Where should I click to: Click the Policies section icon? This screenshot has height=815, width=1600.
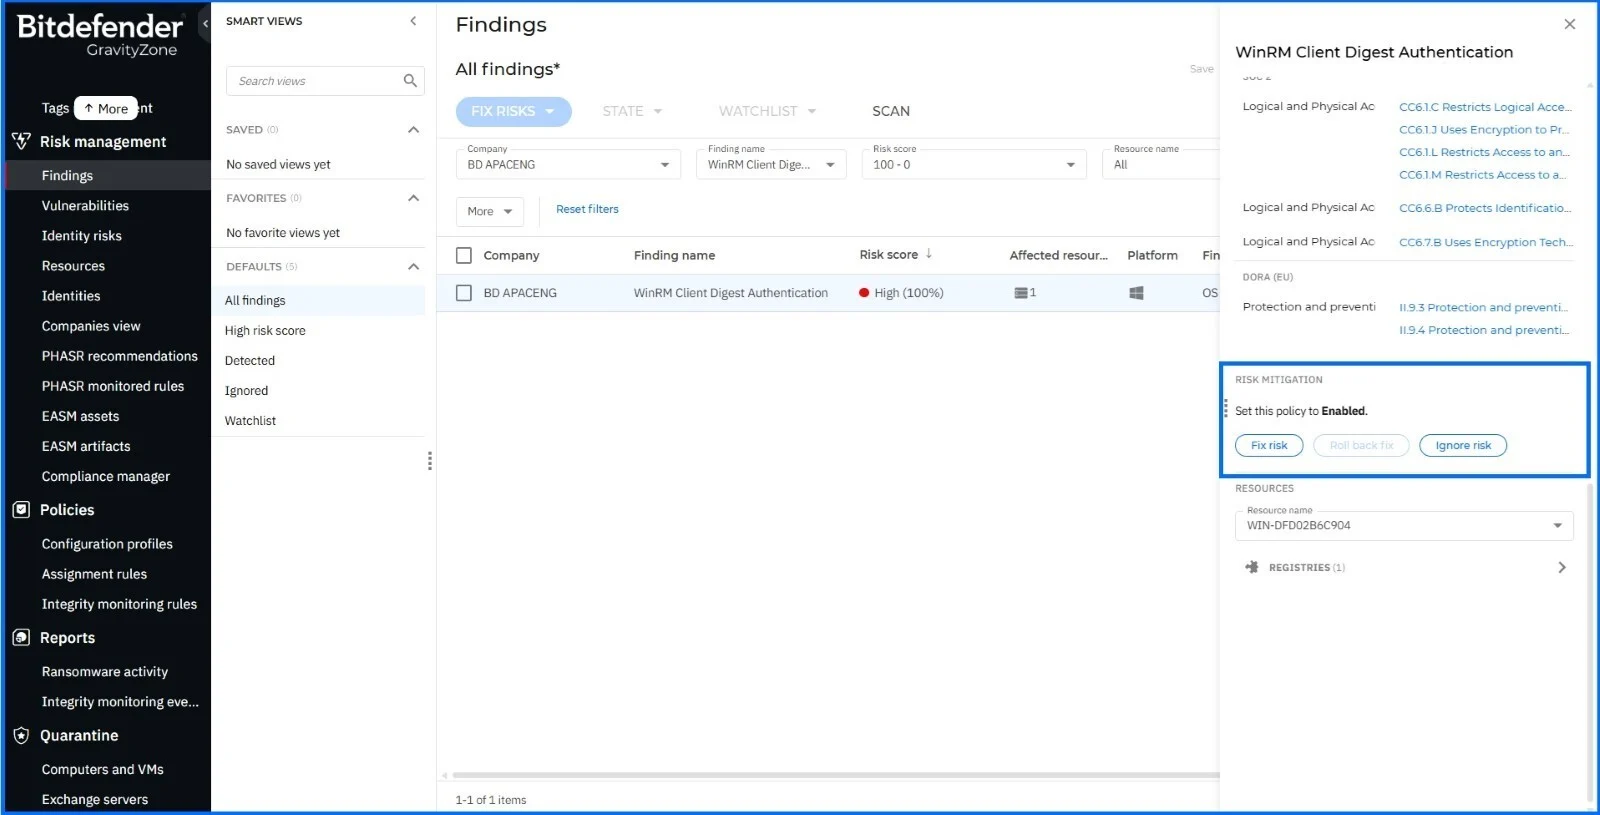coord(21,510)
